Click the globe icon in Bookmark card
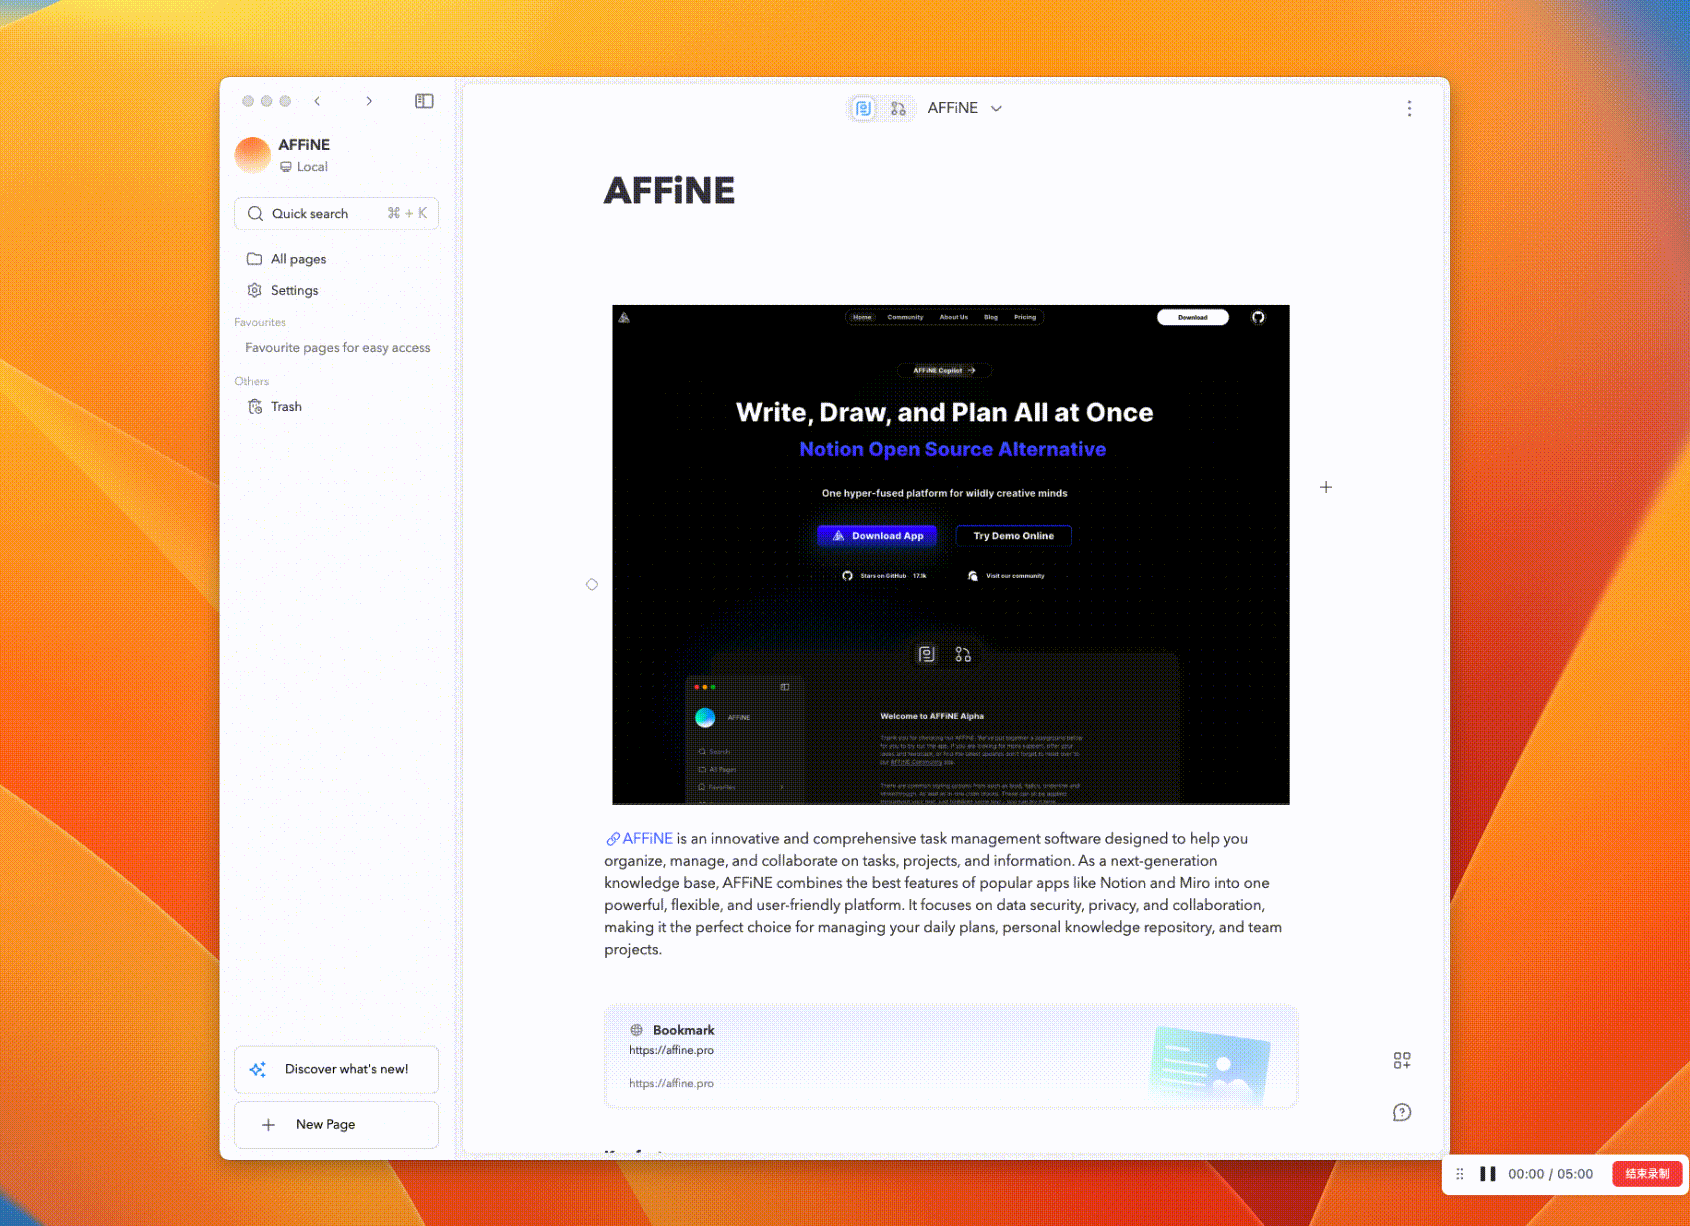Screen dimensions: 1690x1226 coord(636,1030)
